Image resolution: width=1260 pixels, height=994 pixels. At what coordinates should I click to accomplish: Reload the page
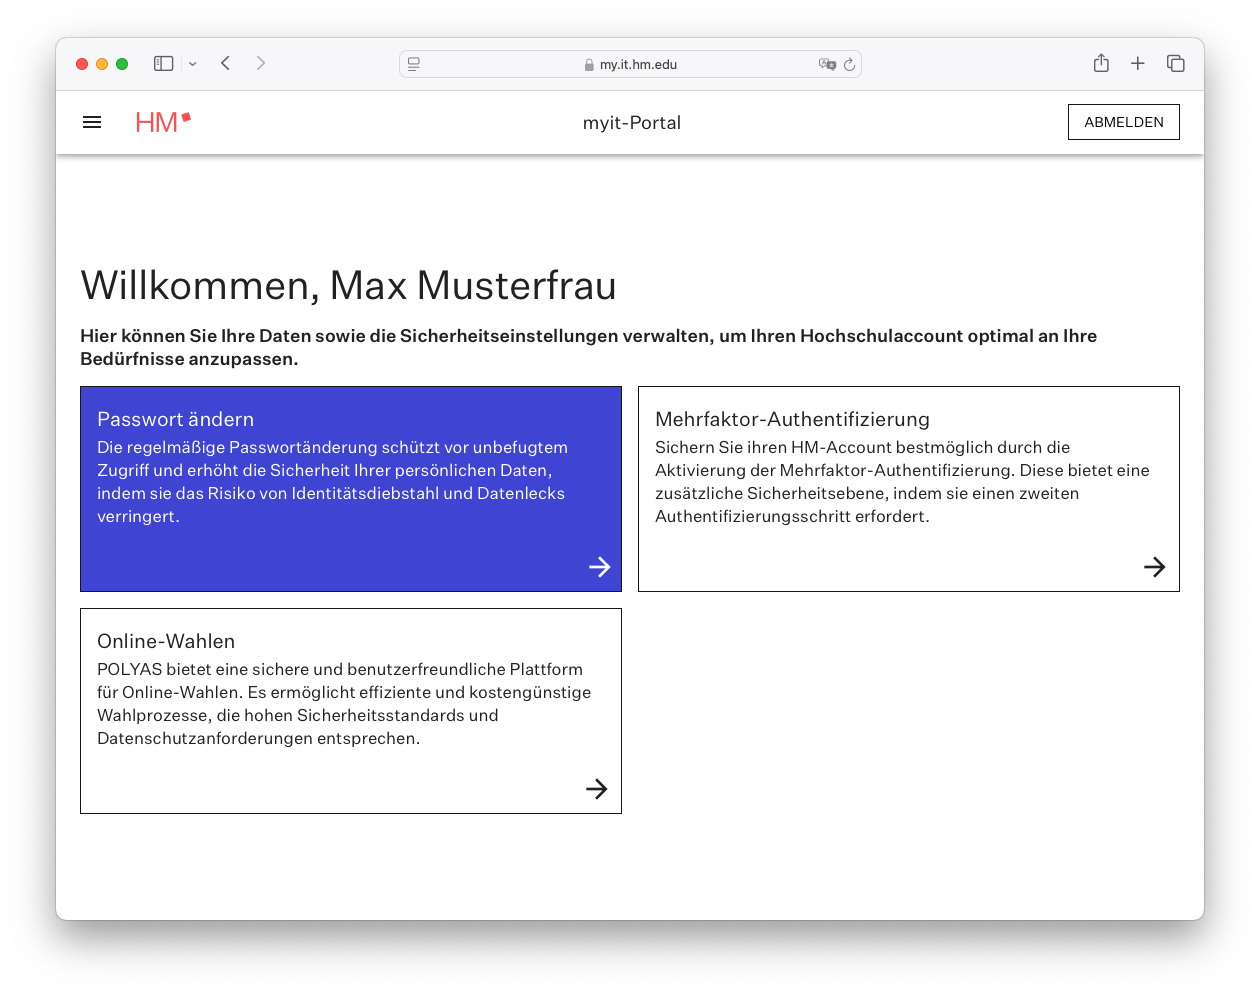[849, 65]
